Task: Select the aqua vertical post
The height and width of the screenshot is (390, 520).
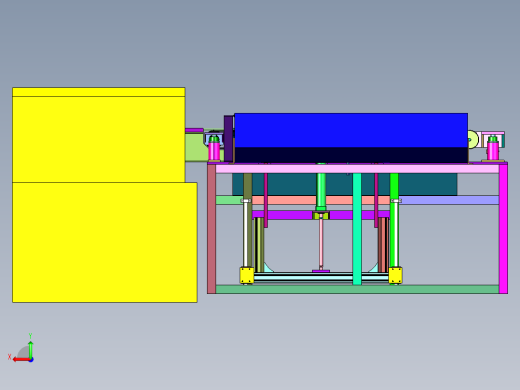Action: [357, 229]
